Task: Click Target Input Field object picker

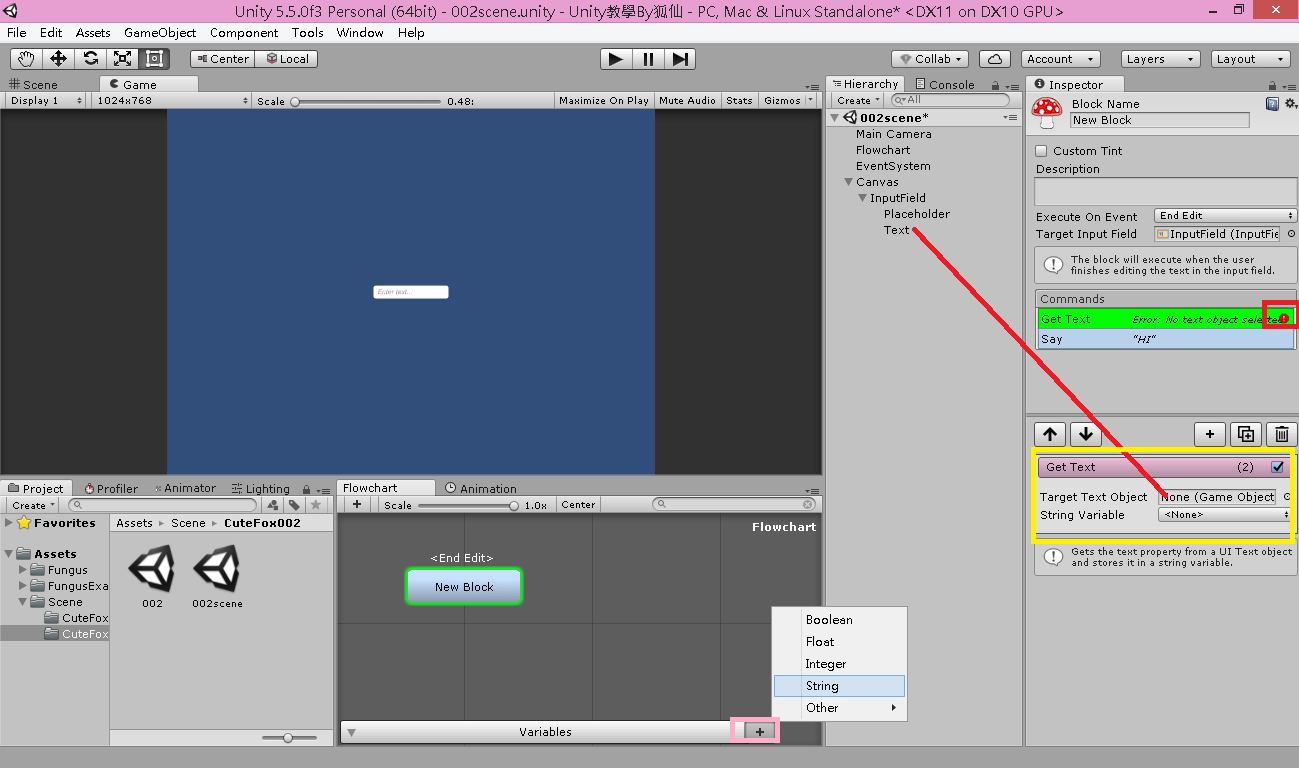Action: pyautogui.click(x=1291, y=234)
